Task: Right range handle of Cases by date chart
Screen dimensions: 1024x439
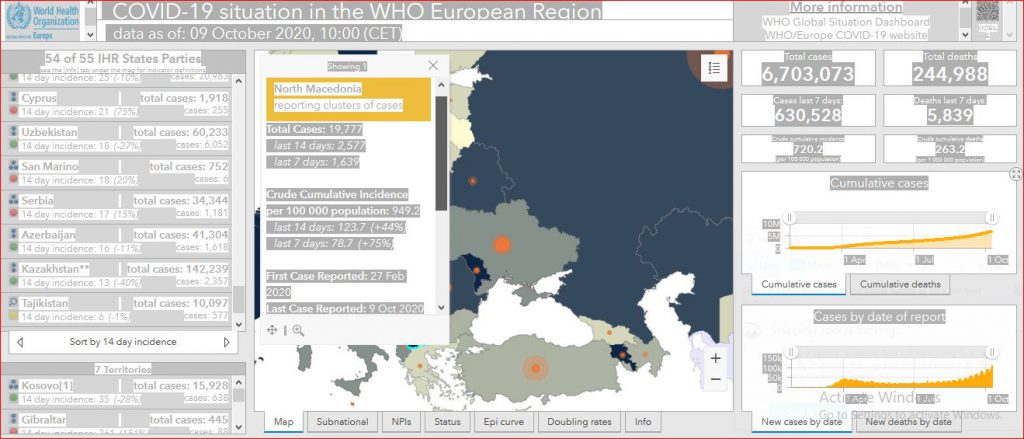Action: click(x=992, y=353)
